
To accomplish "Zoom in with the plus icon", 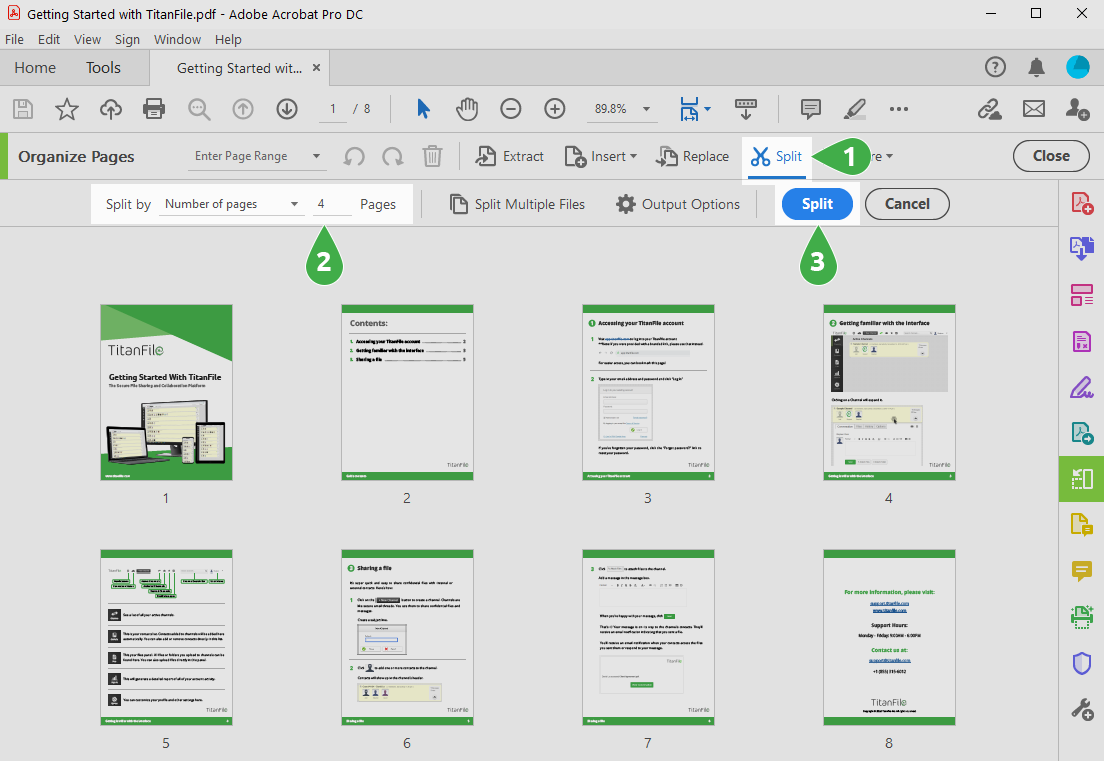I will click(555, 109).
